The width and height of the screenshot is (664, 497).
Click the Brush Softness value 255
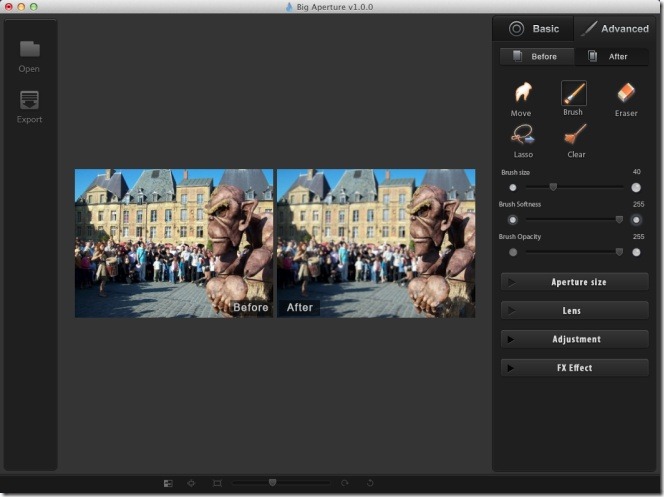tap(639, 204)
